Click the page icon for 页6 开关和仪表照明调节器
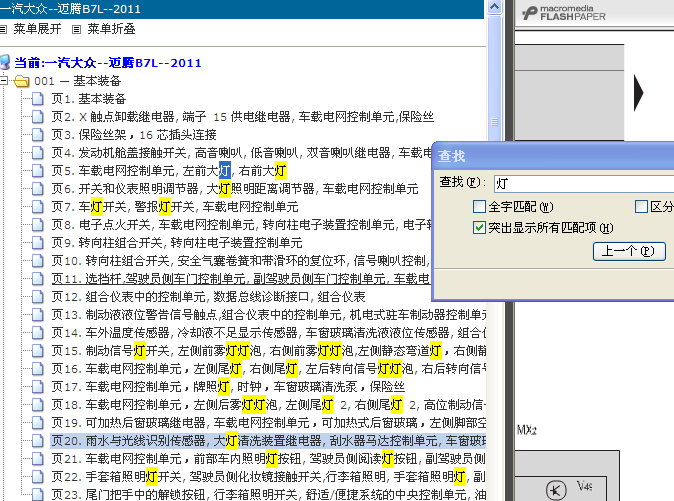 pyautogui.click(x=38, y=189)
